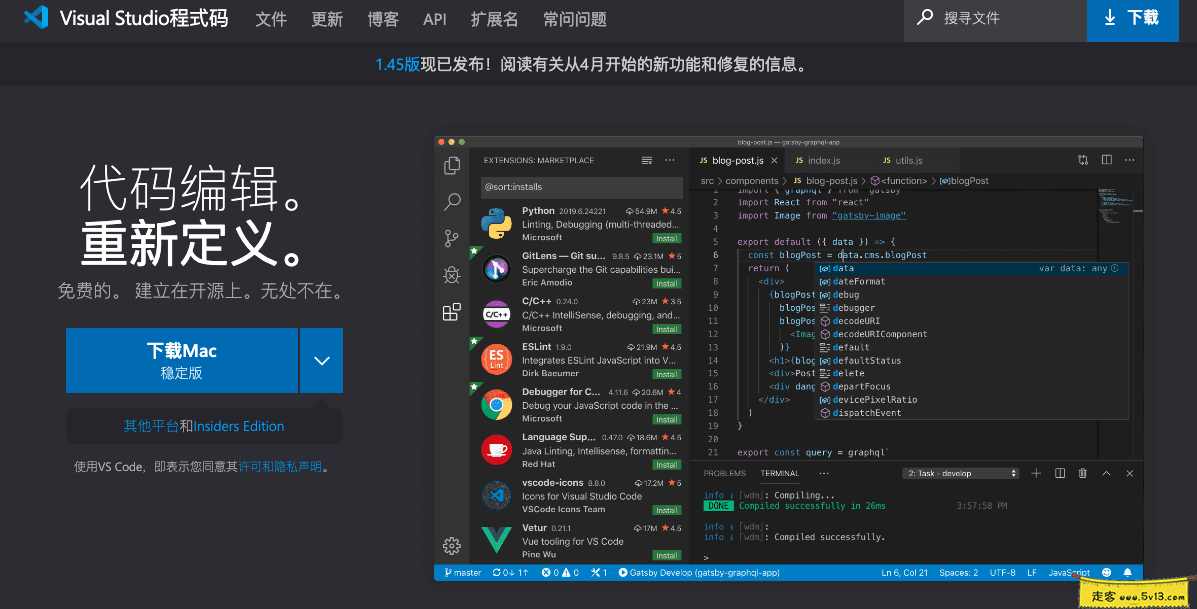The width and height of the screenshot is (1197, 609).
Task: Click the split terminal icon
Action: coord(1059,473)
